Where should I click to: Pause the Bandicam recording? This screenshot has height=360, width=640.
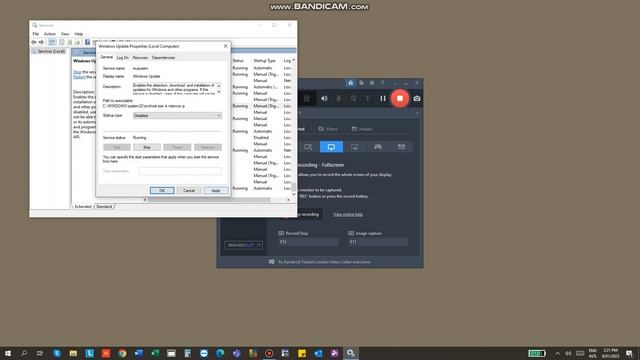382,98
